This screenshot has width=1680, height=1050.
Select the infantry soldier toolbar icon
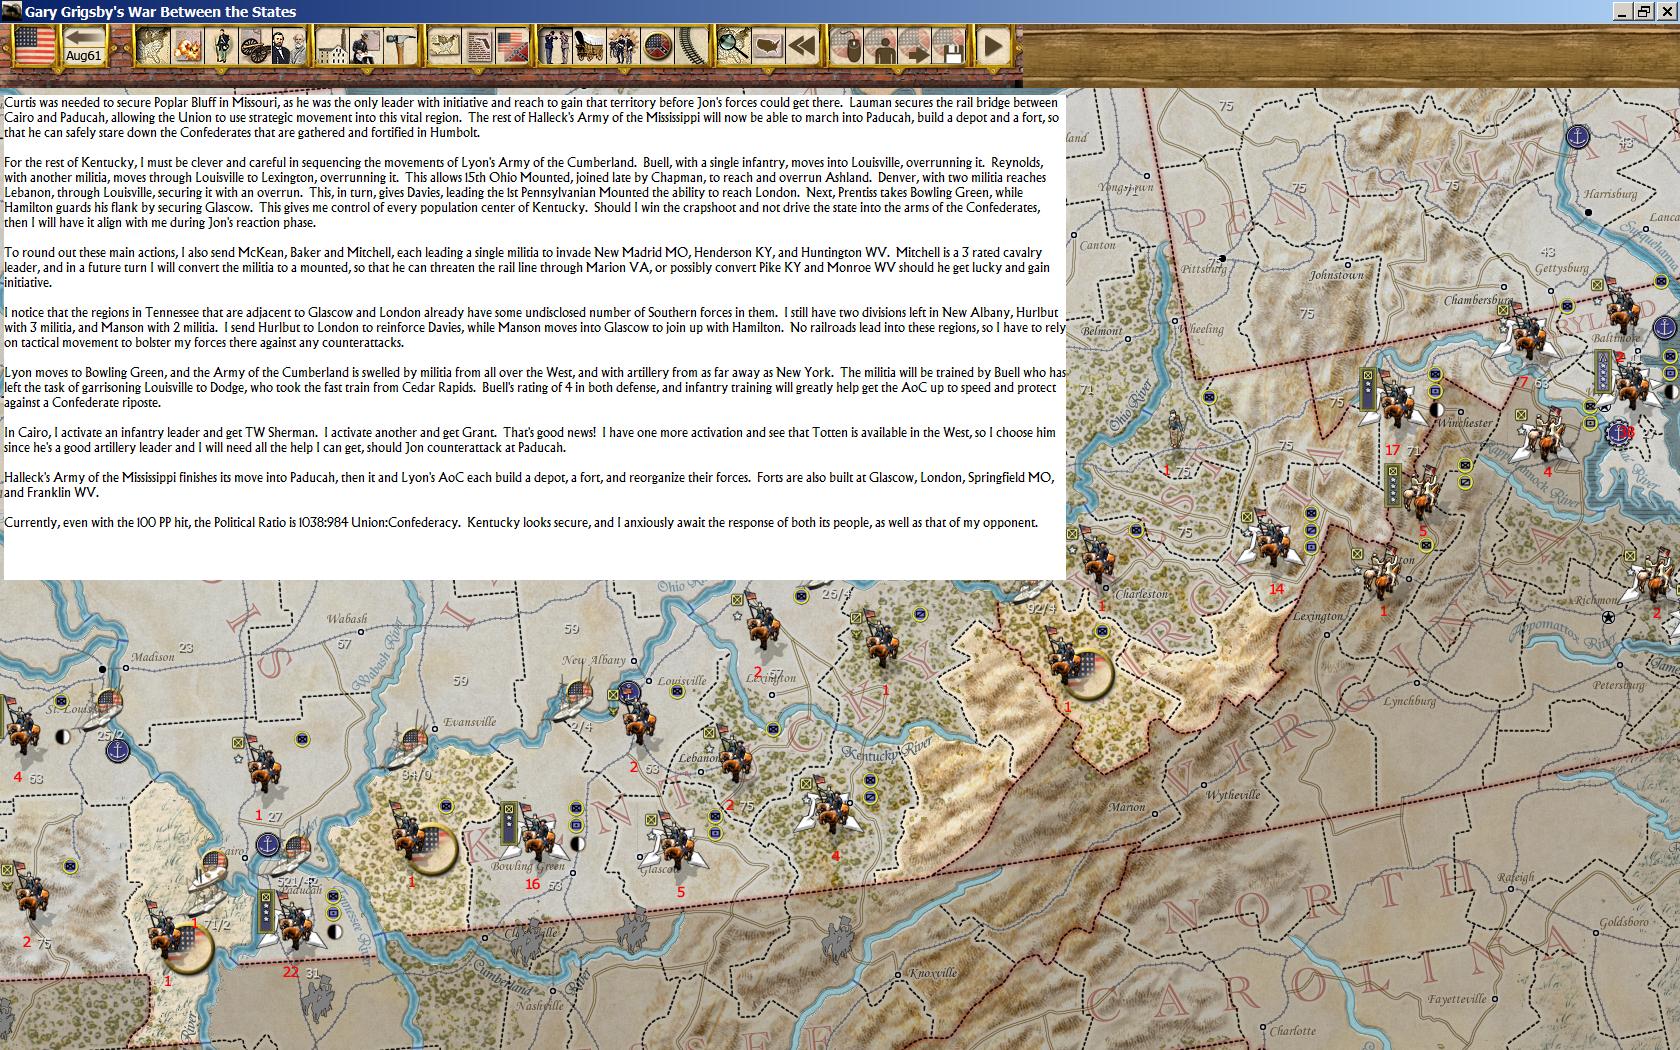pyautogui.click(x=221, y=45)
